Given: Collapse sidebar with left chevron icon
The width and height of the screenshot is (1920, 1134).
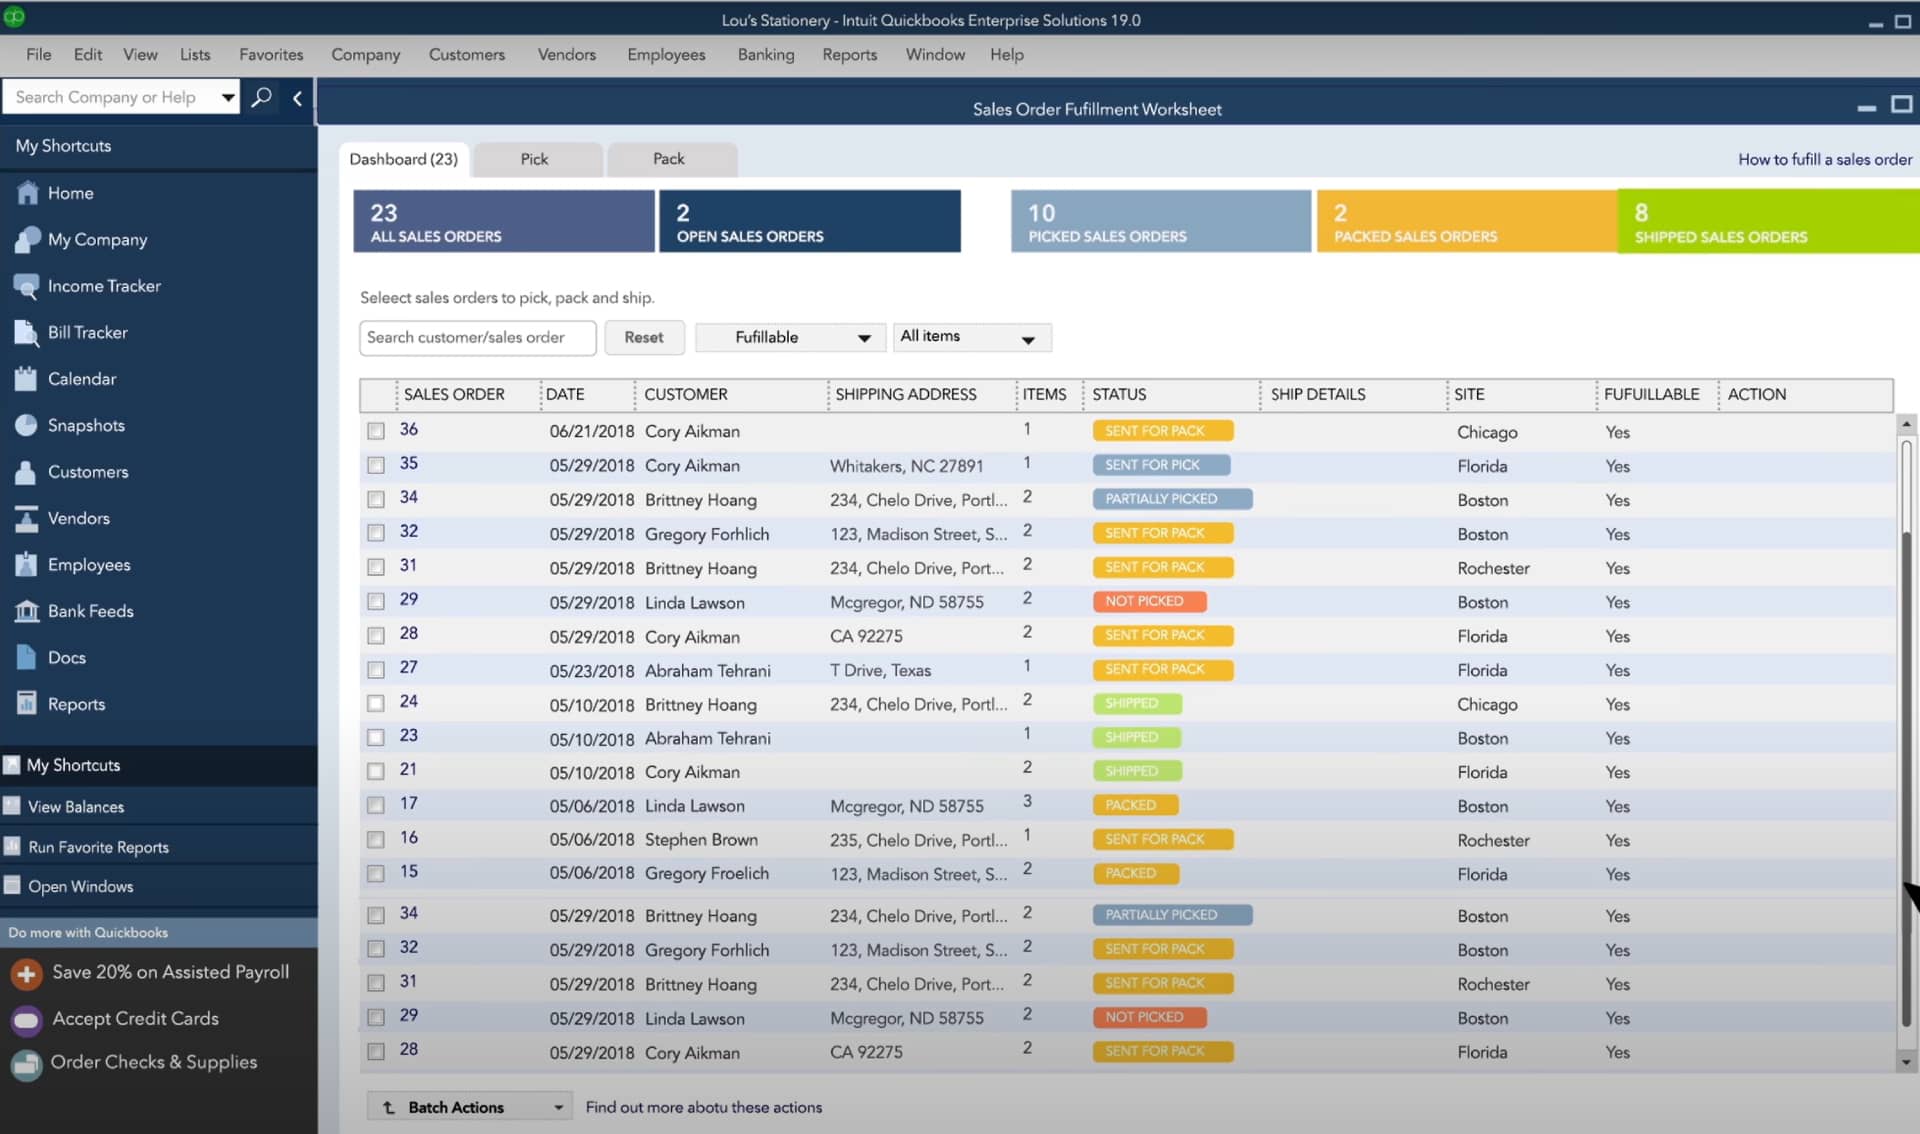Looking at the screenshot, I should click(297, 98).
